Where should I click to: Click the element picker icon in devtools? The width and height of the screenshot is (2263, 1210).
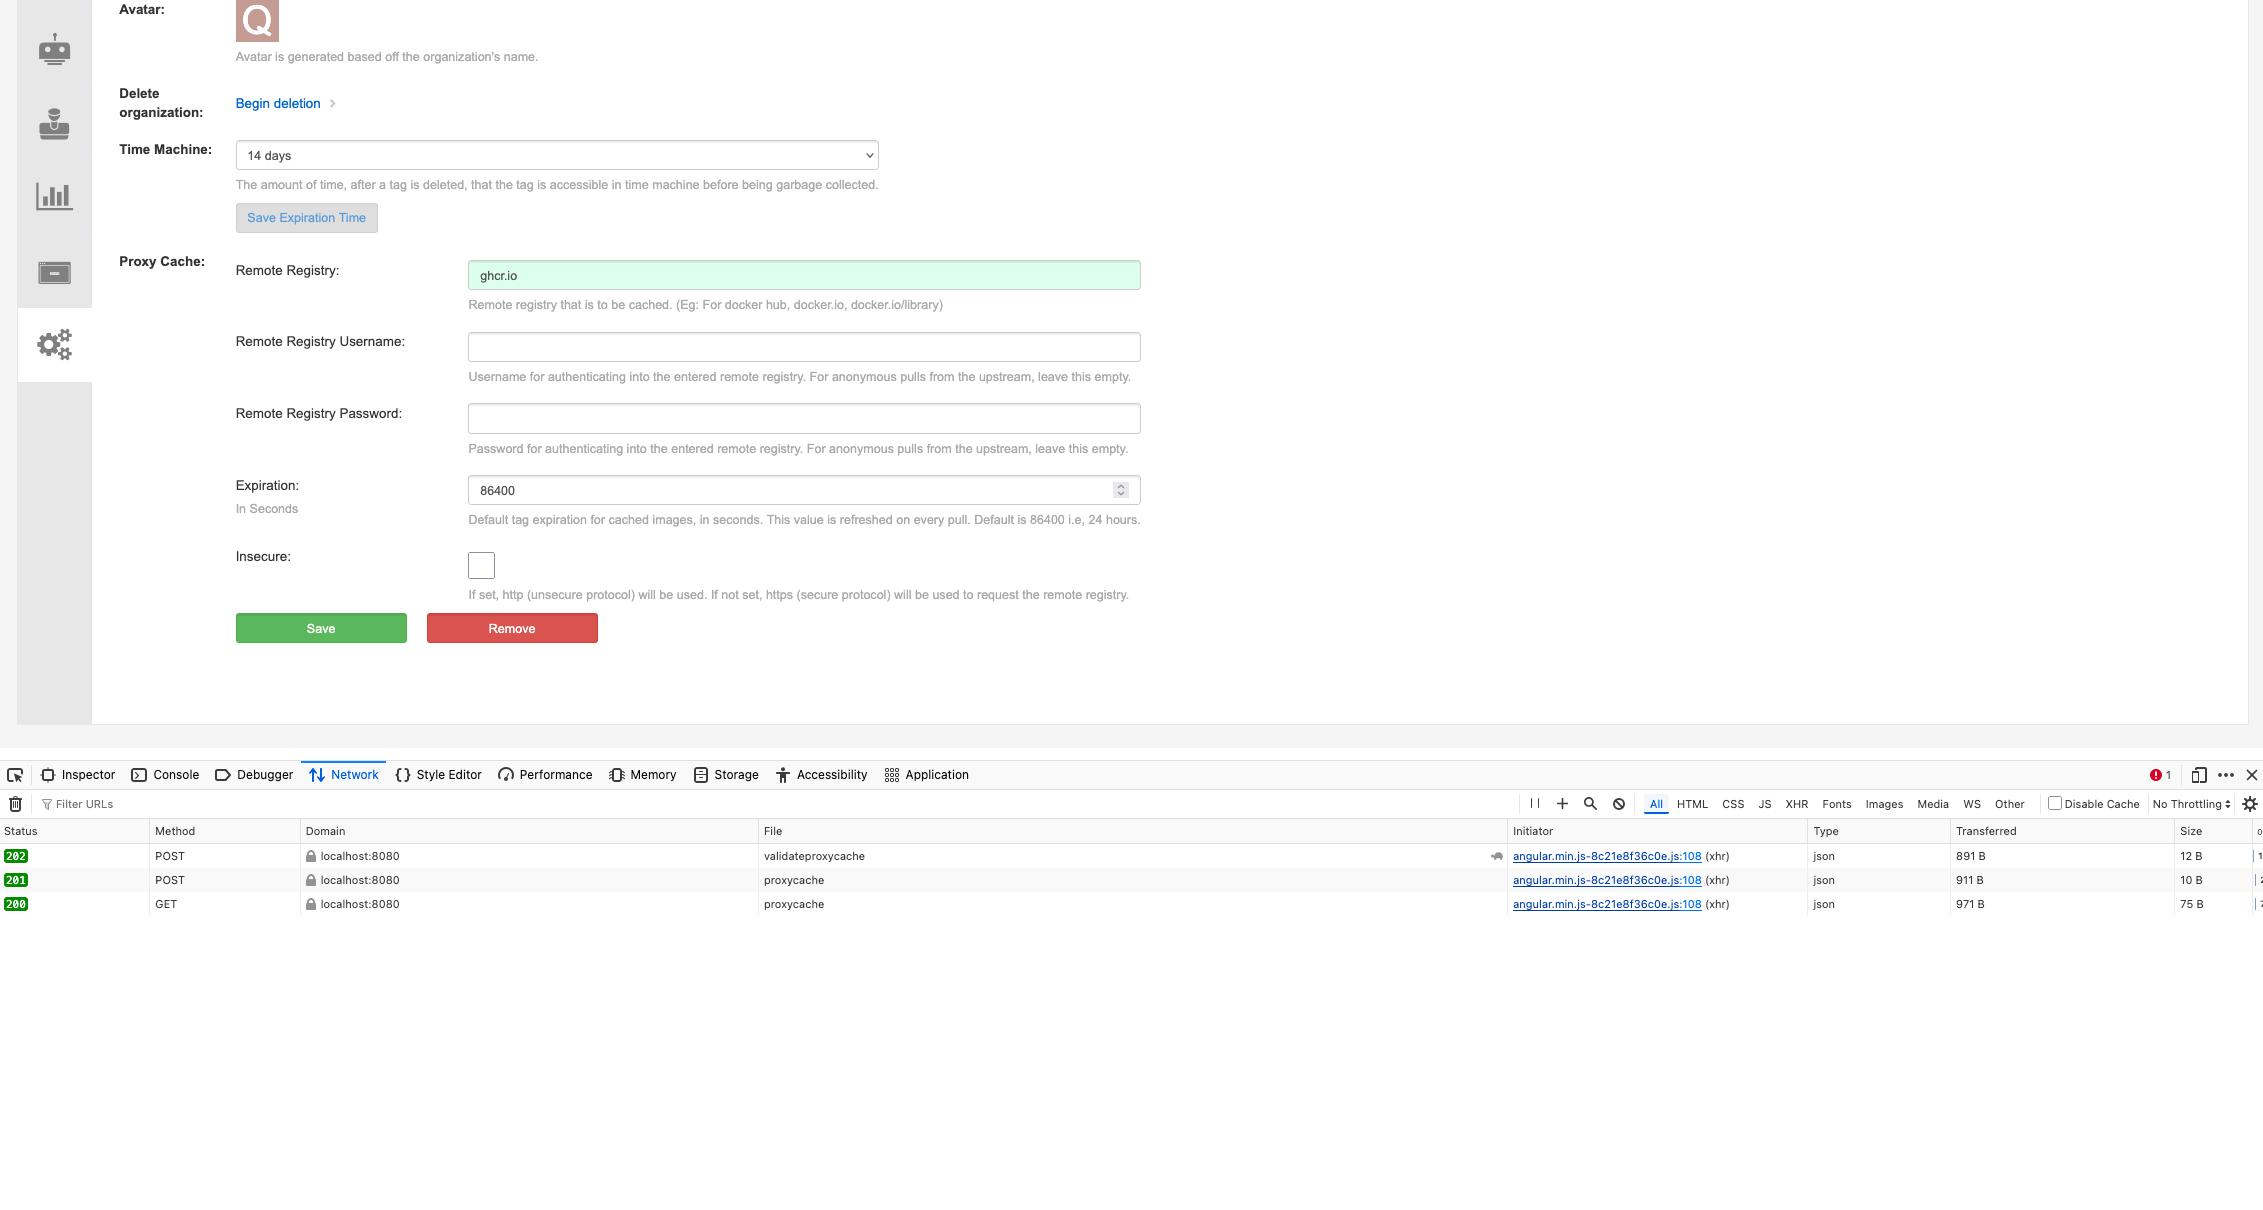(15, 775)
